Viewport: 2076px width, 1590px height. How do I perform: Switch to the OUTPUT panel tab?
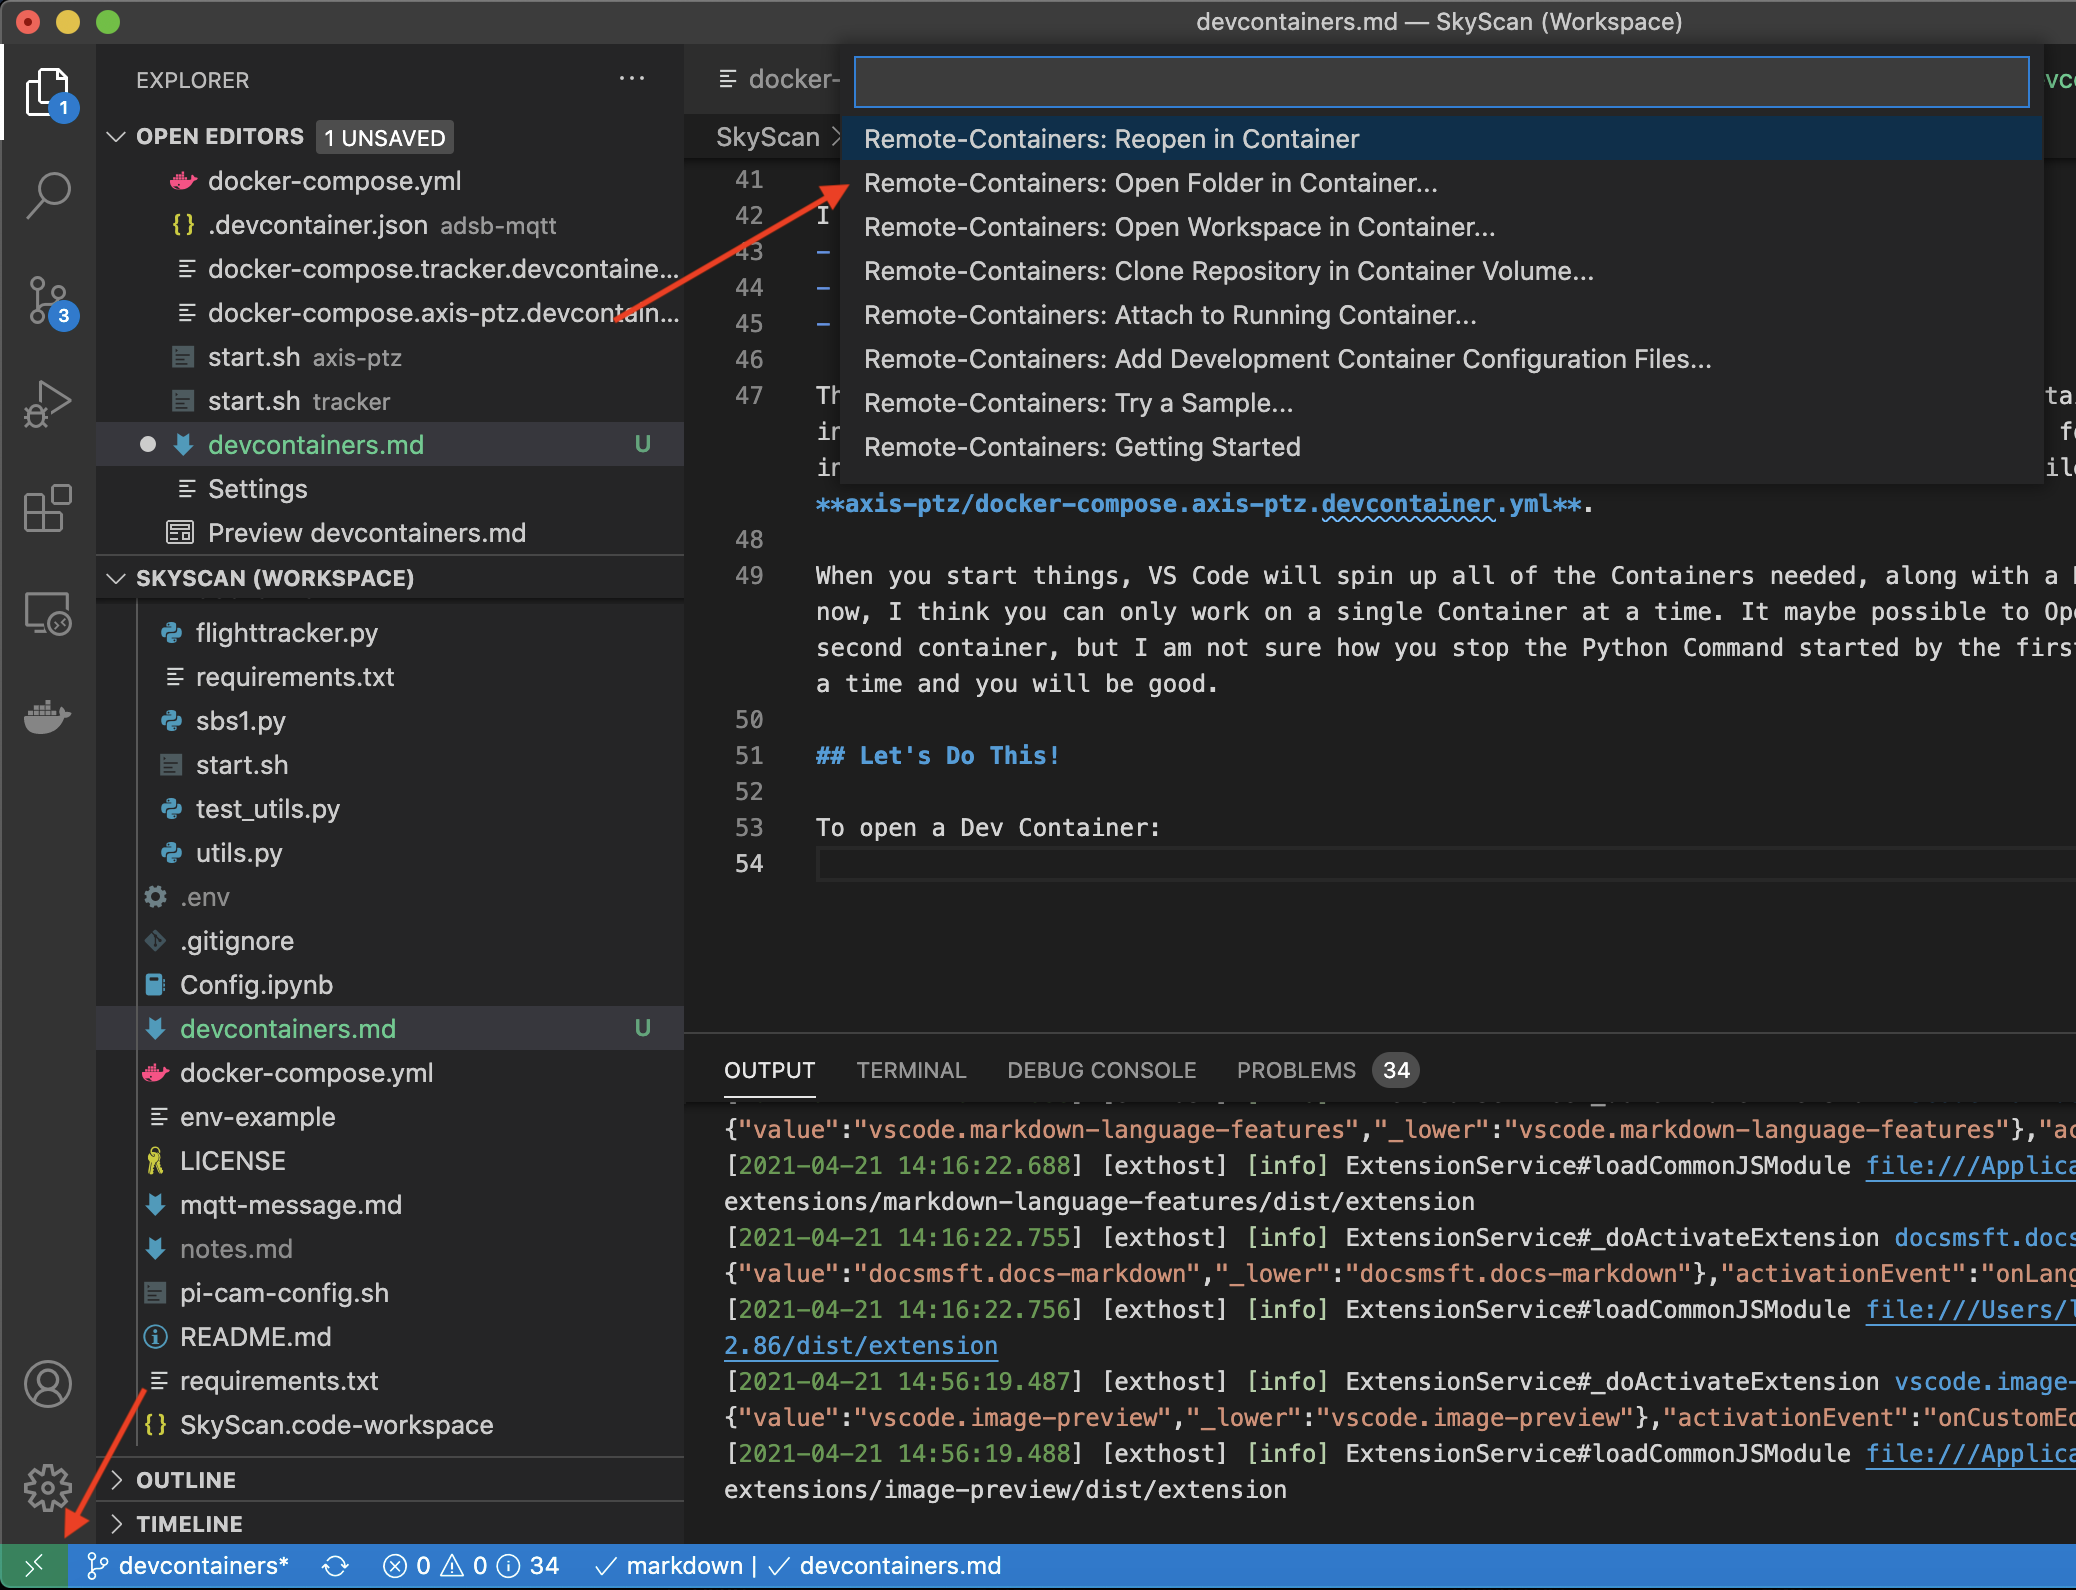pyautogui.click(x=770, y=1070)
